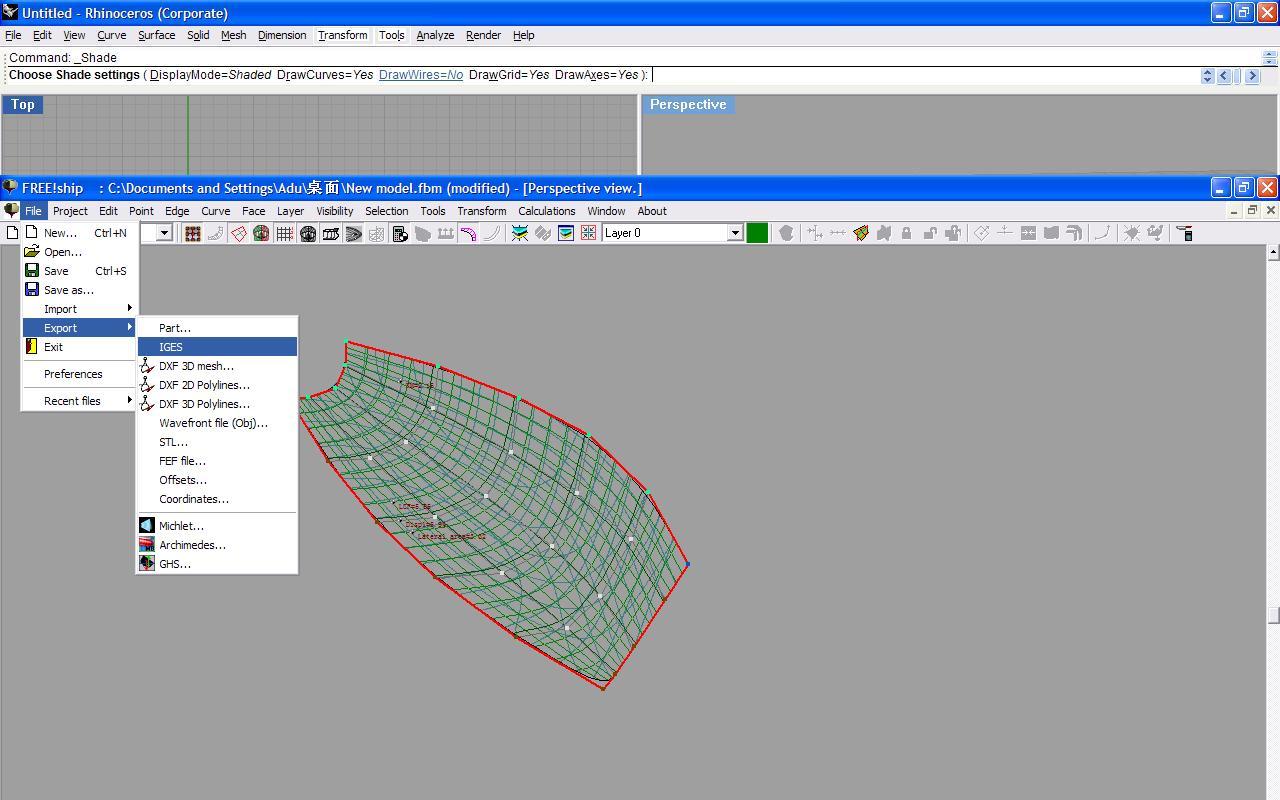This screenshot has height=800, width=1280.
Task: Click the hydrostatics calculator icon
Action: (400, 233)
